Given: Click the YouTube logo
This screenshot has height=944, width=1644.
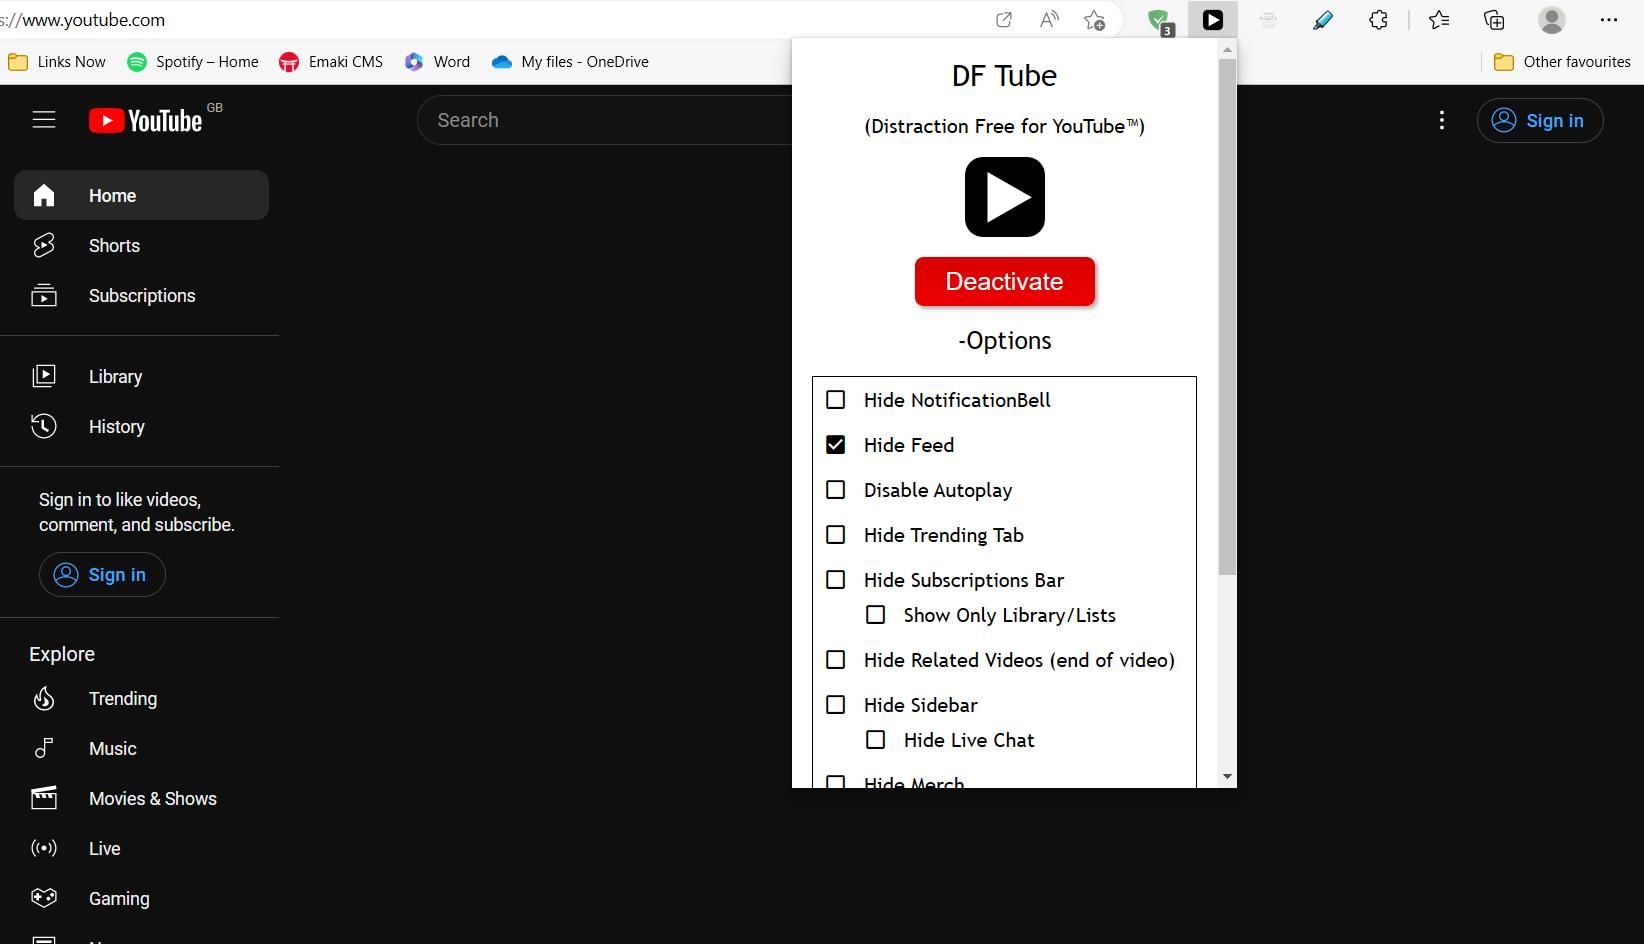Looking at the screenshot, I should pyautogui.click(x=146, y=120).
